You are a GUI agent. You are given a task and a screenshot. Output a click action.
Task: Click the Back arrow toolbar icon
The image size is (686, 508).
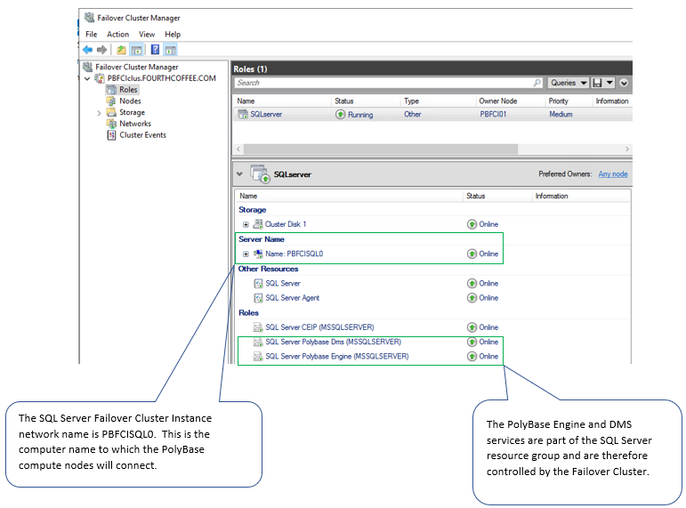click(x=88, y=49)
